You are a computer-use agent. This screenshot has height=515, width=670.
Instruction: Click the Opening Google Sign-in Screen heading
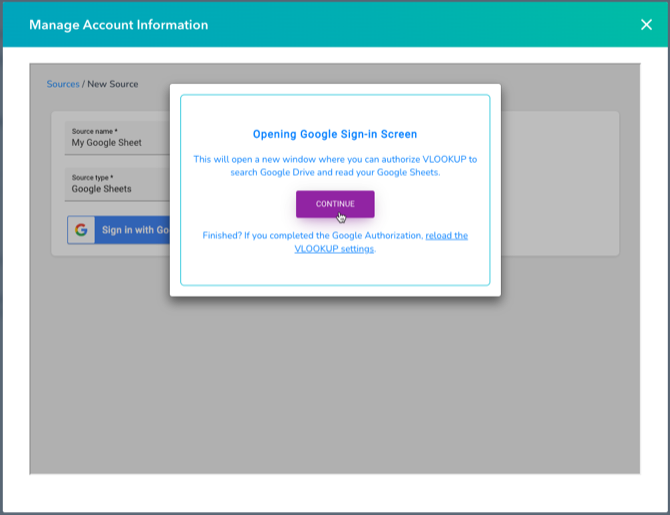pyautogui.click(x=335, y=134)
